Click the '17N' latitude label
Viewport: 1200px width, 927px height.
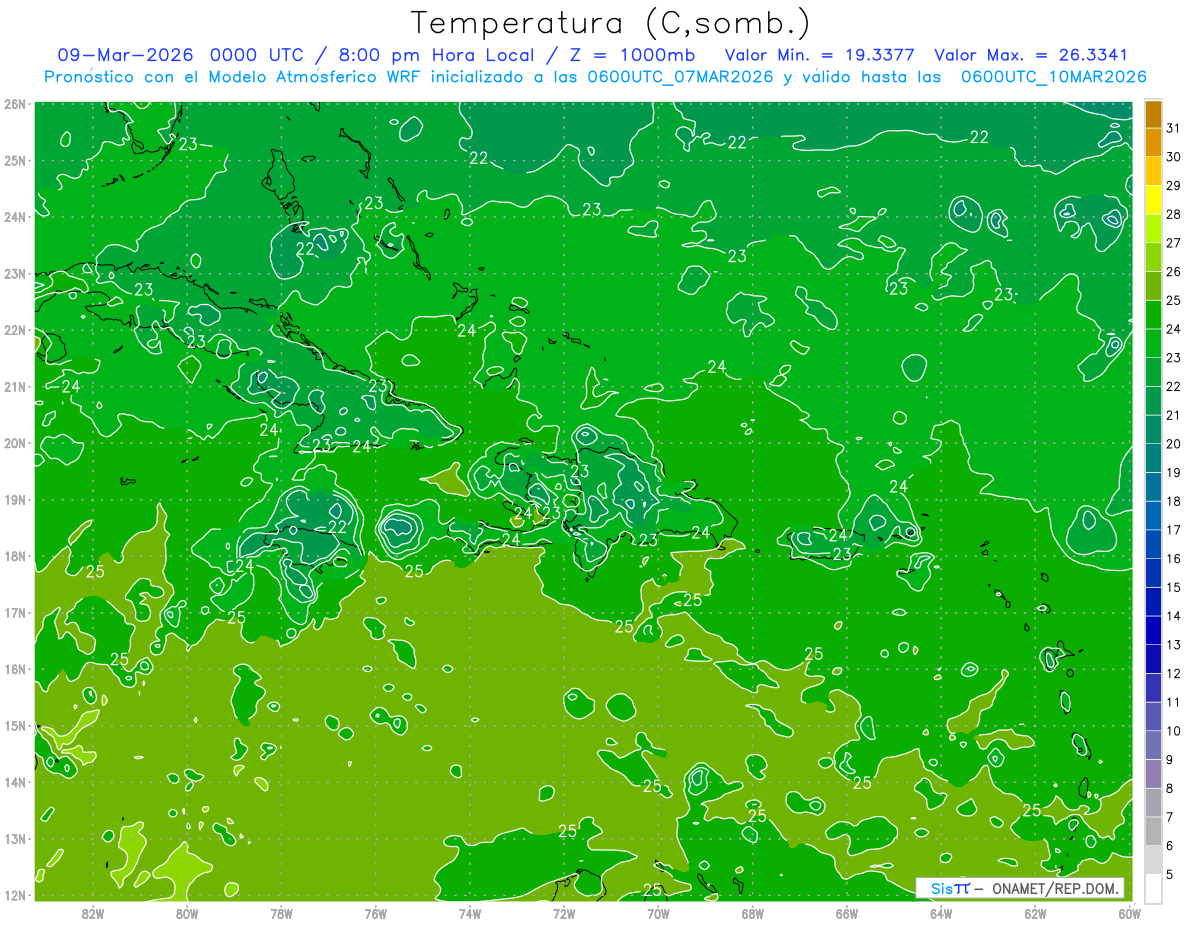point(15,612)
